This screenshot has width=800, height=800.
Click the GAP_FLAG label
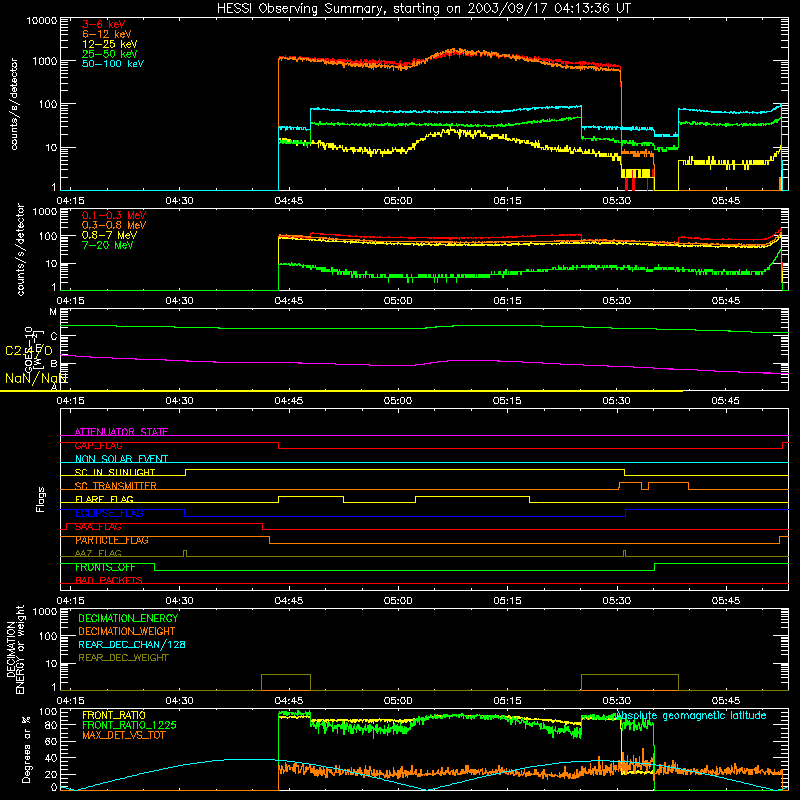point(98,445)
